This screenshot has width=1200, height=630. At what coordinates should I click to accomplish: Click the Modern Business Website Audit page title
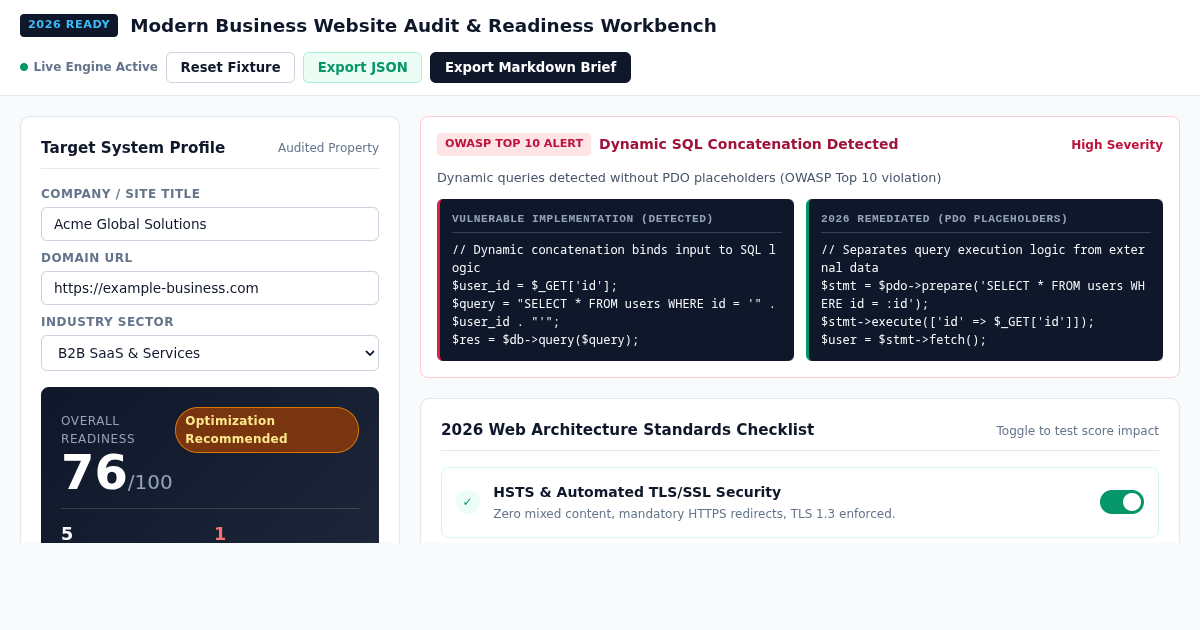[x=423, y=25]
